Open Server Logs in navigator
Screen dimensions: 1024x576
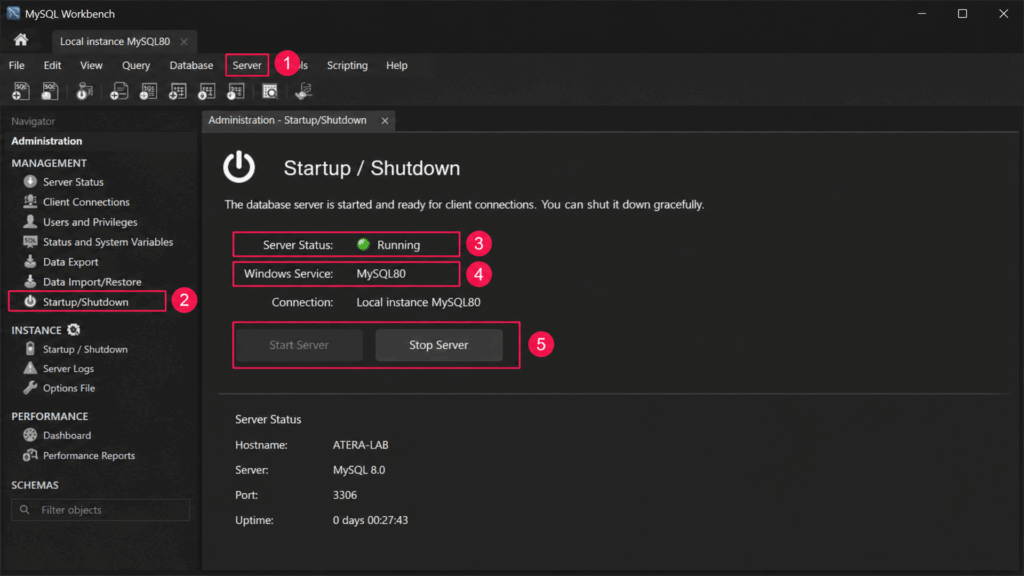(69, 368)
